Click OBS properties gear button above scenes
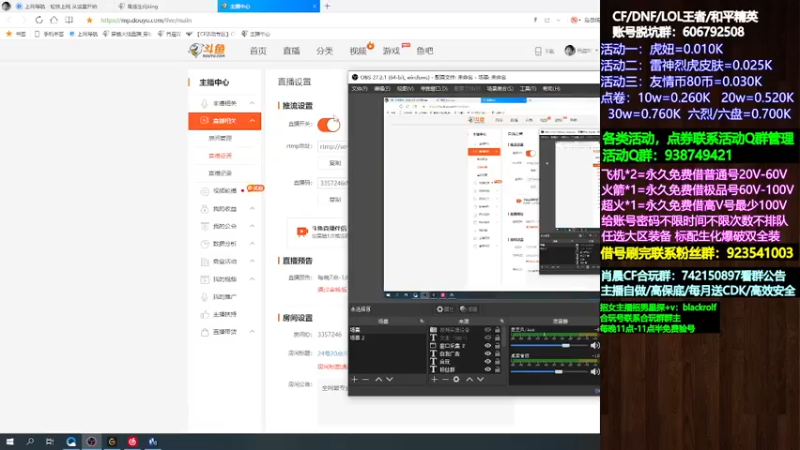The width and height of the screenshot is (800, 450). click(444, 309)
